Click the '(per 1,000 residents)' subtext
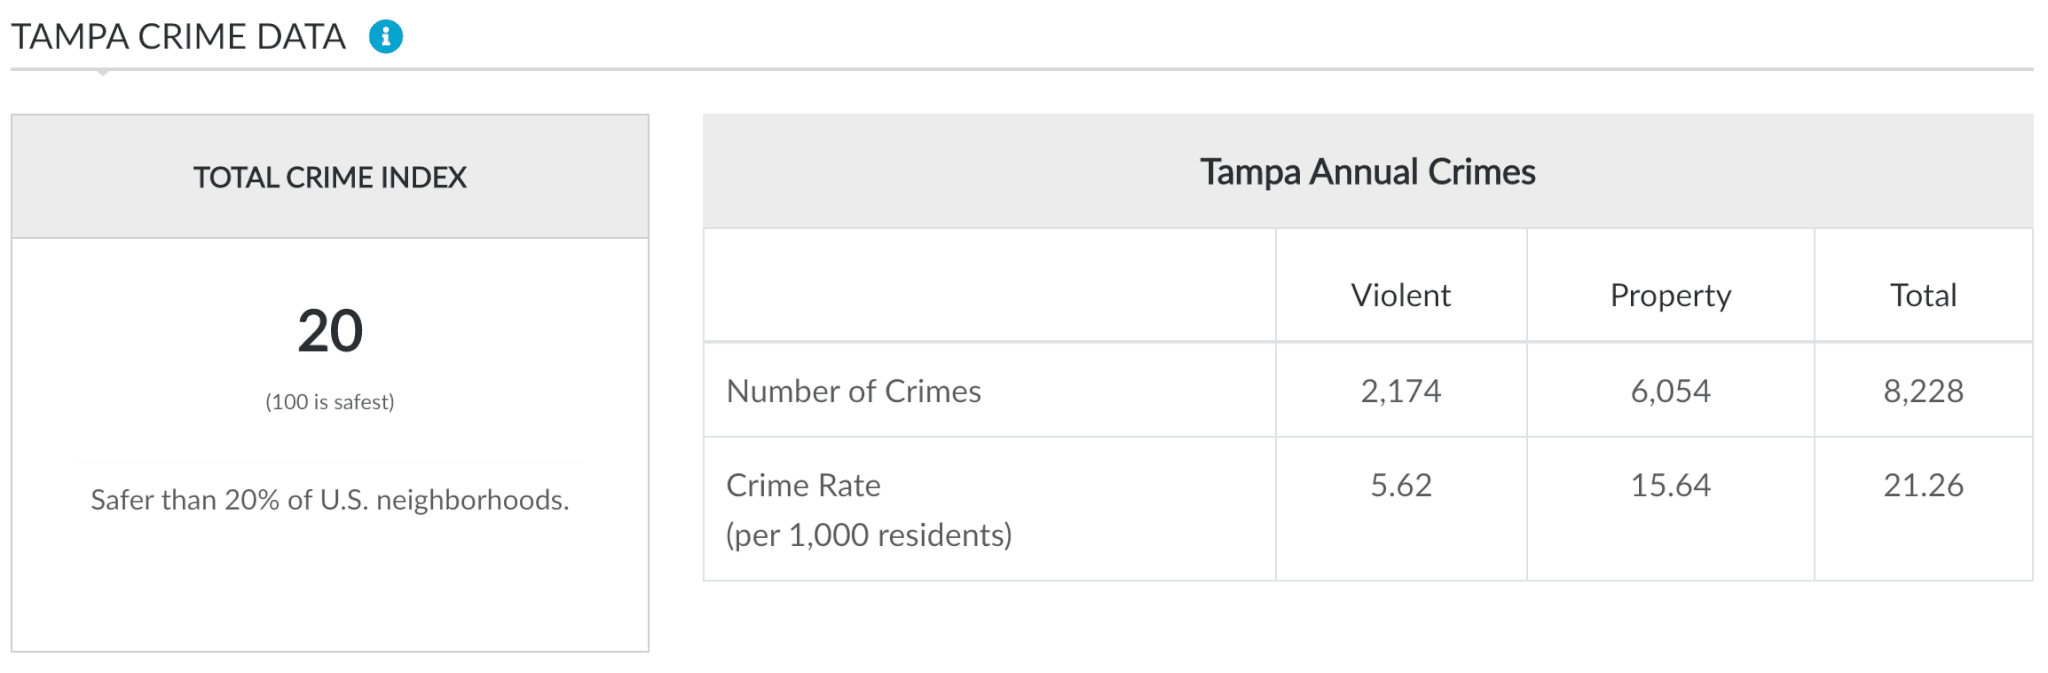 [869, 535]
